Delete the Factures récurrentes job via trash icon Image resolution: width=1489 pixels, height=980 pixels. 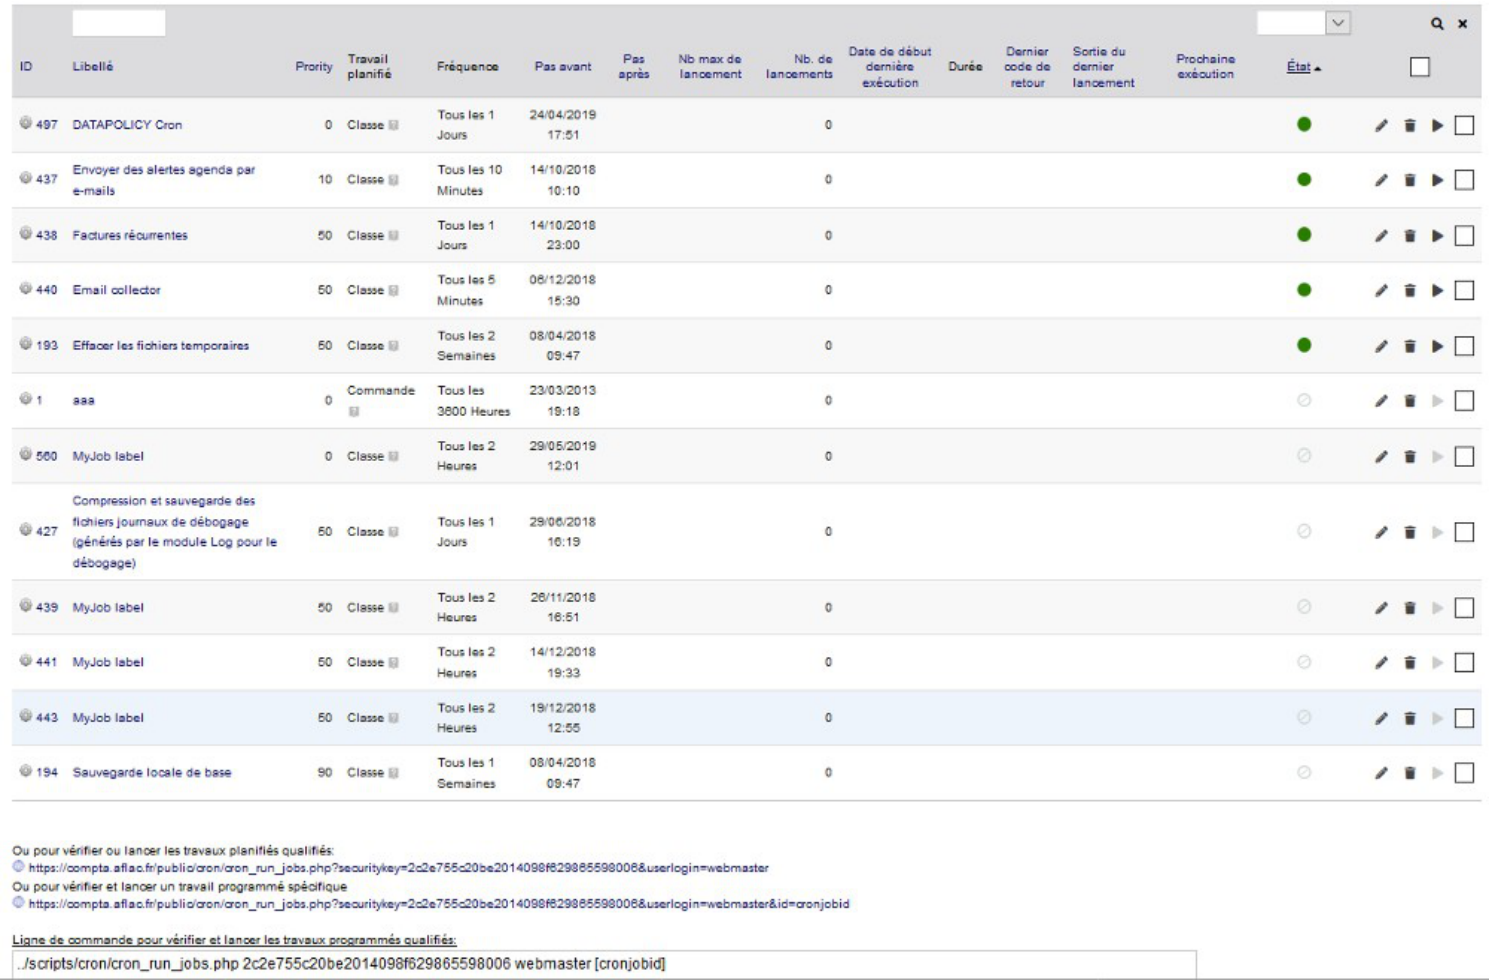pos(1410,236)
